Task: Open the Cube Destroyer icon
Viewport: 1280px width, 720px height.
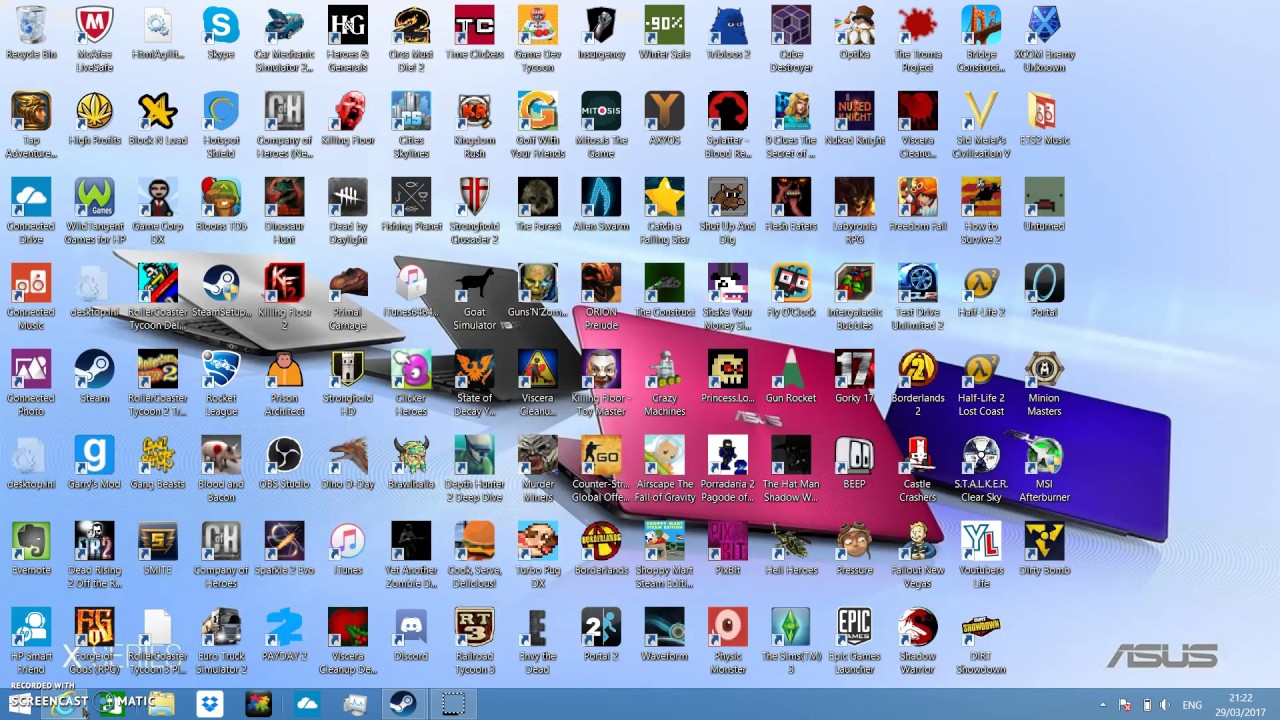Action: coord(791,39)
